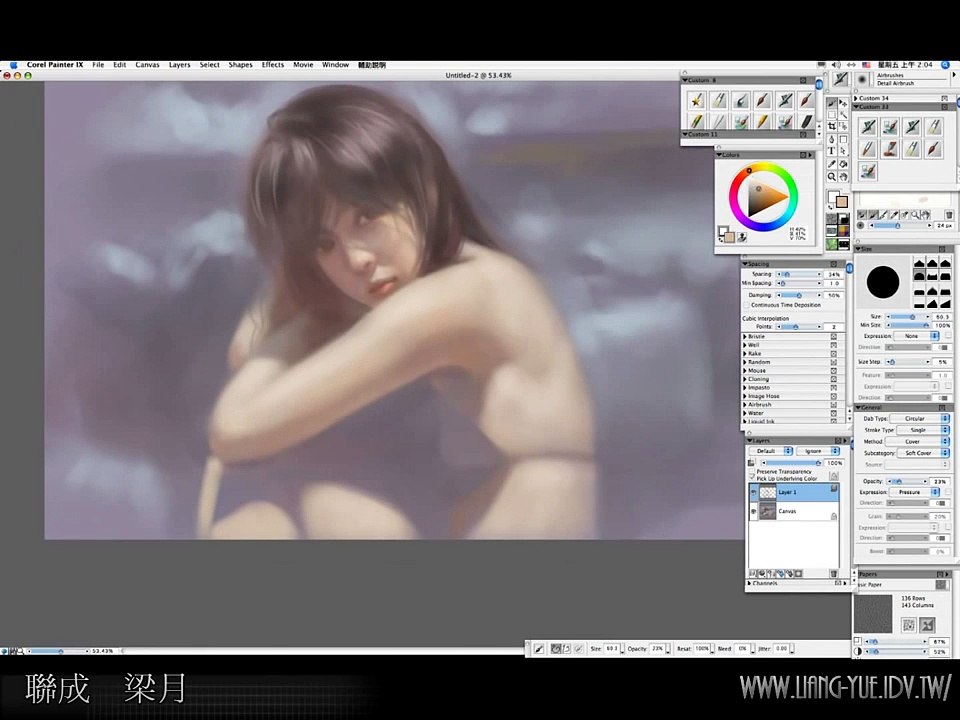The width and height of the screenshot is (960, 720).
Task: Open Subcategory dropdown showing Soft Cover
Action: pos(923,453)
